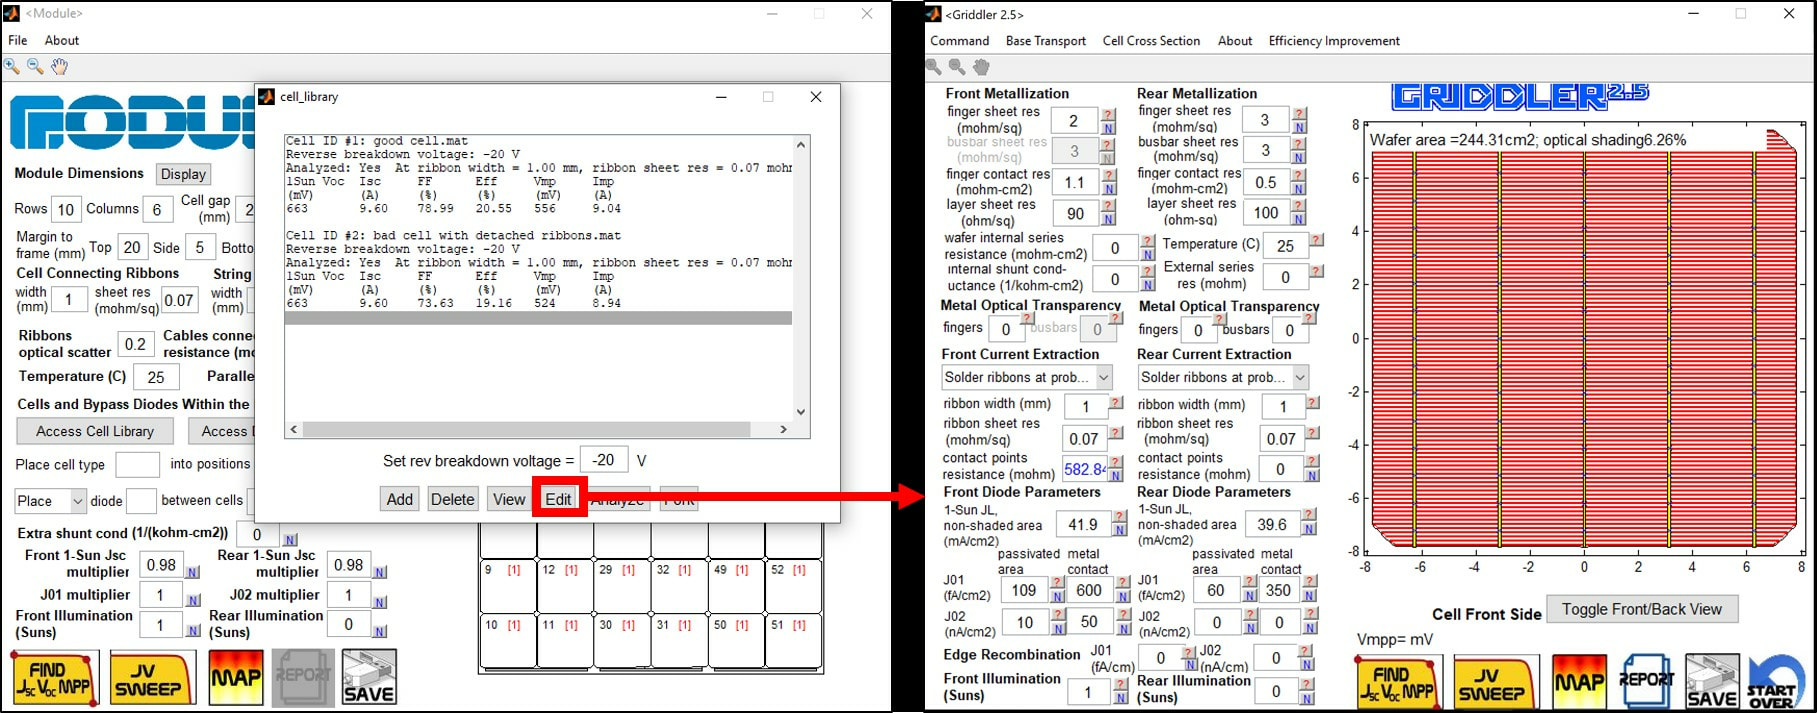Click N button beside Rear 1-Sun Jsc multiplier
This screenshot has width=1817, height=713.
click(380, 572)
